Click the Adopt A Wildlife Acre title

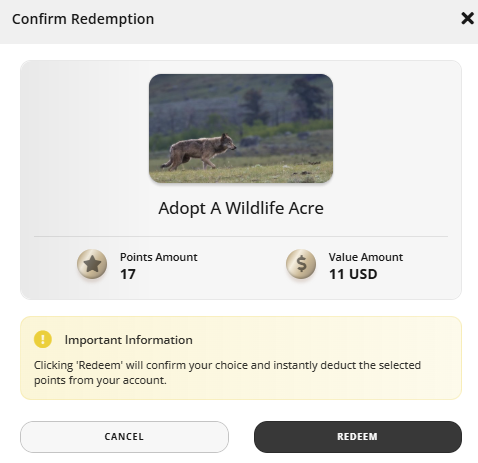click(241, 208)
